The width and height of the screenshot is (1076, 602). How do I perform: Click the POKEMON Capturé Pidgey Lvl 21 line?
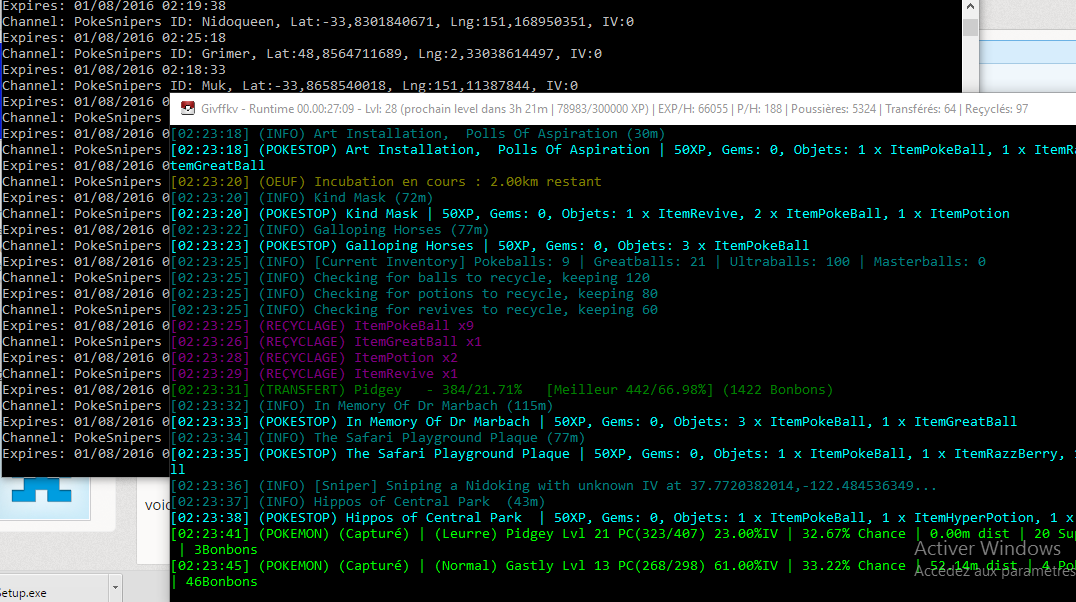coord(623,534)
